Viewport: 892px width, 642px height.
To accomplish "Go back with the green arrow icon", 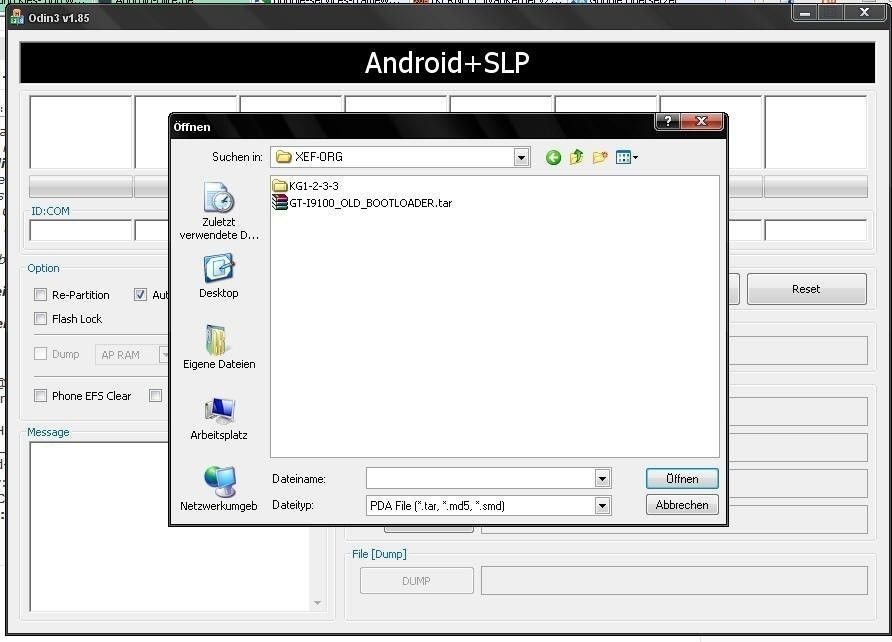I will click(553, 158).
